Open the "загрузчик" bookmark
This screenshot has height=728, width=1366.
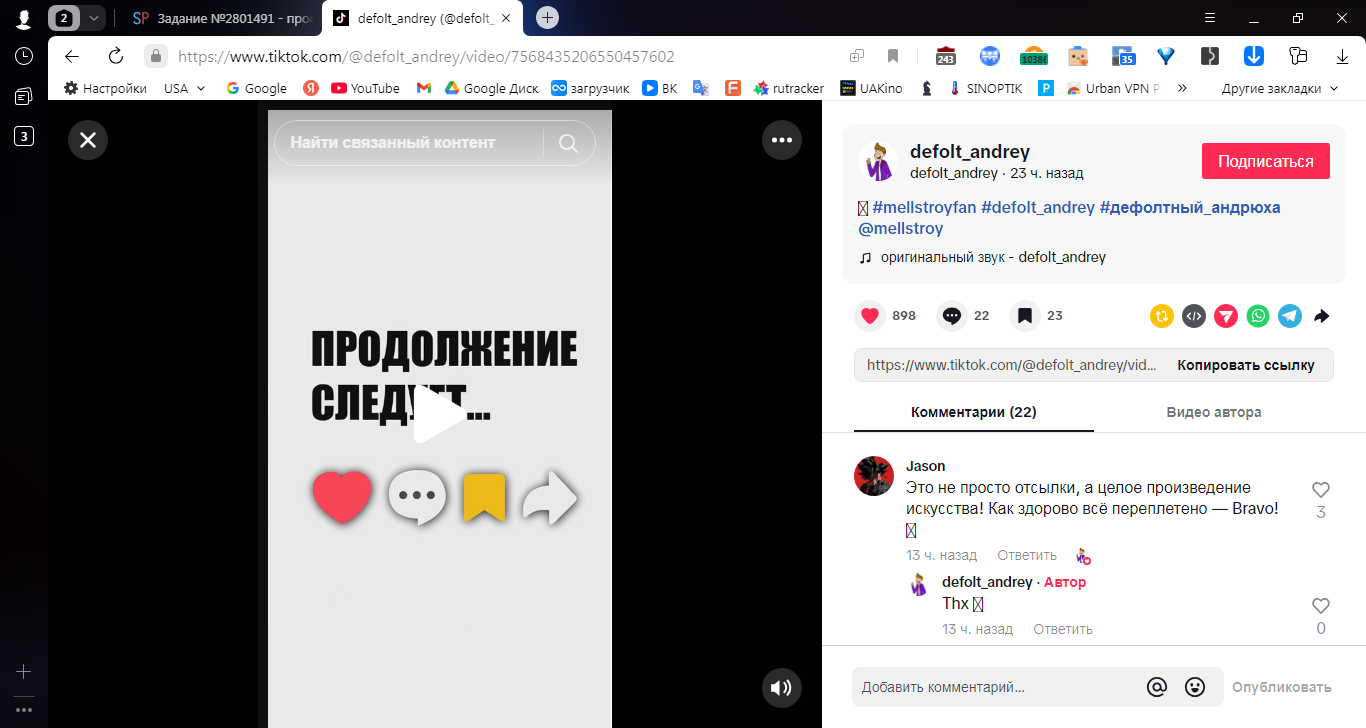coord(591,88)
